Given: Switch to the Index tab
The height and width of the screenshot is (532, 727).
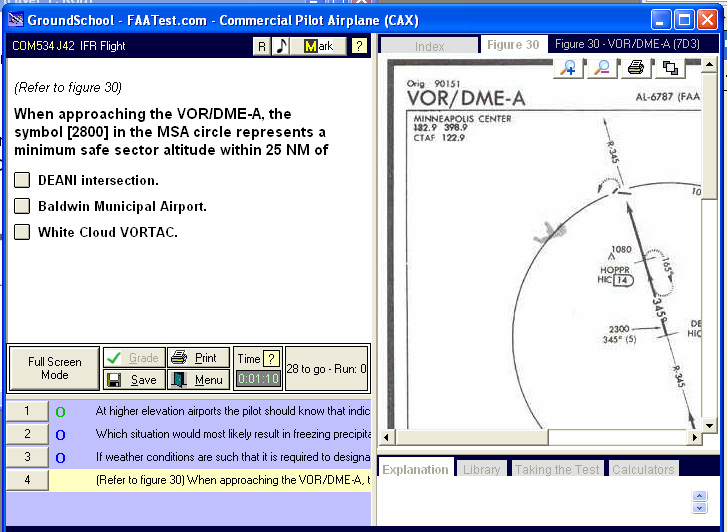Looking at the screenshot, I should [x=429, y=46].
